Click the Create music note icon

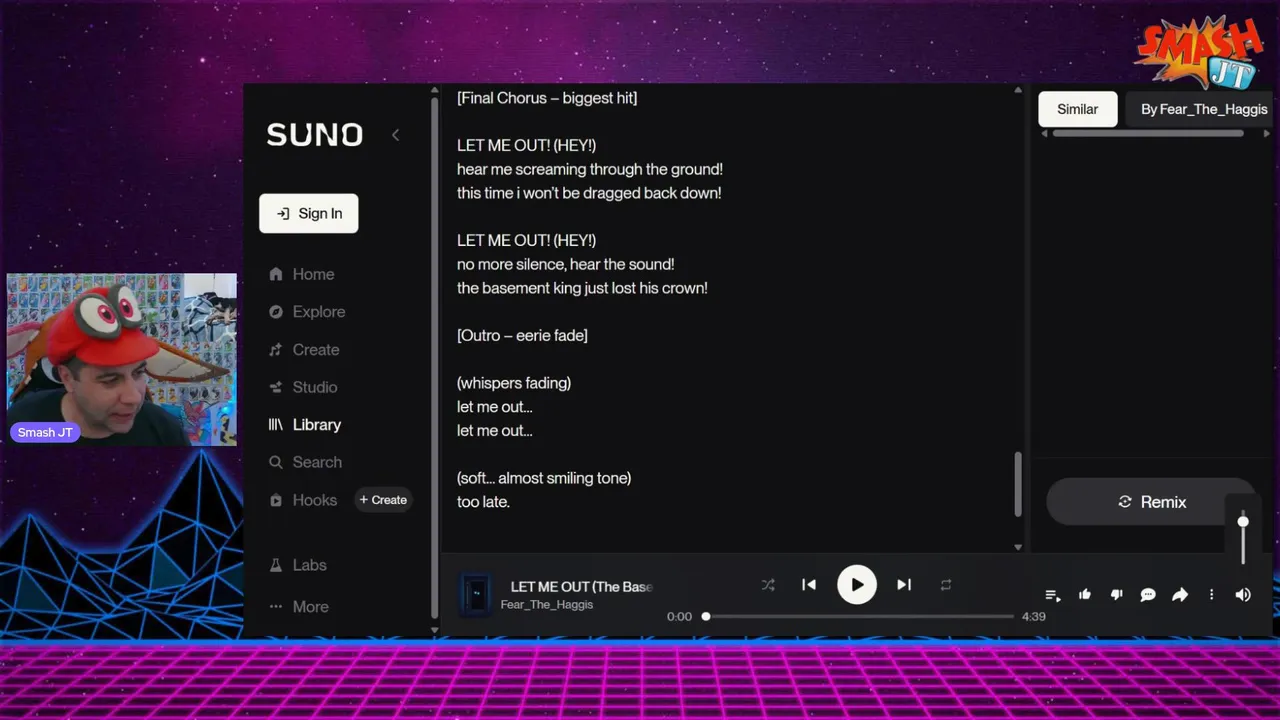click(276, 350)
